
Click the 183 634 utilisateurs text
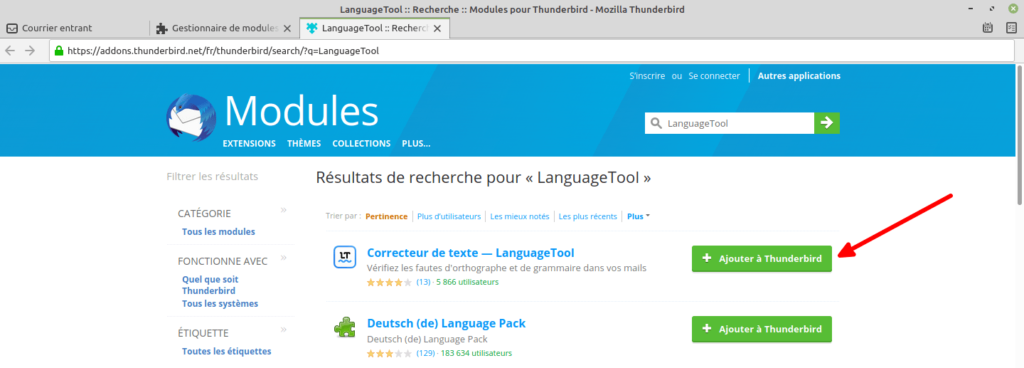476,354
